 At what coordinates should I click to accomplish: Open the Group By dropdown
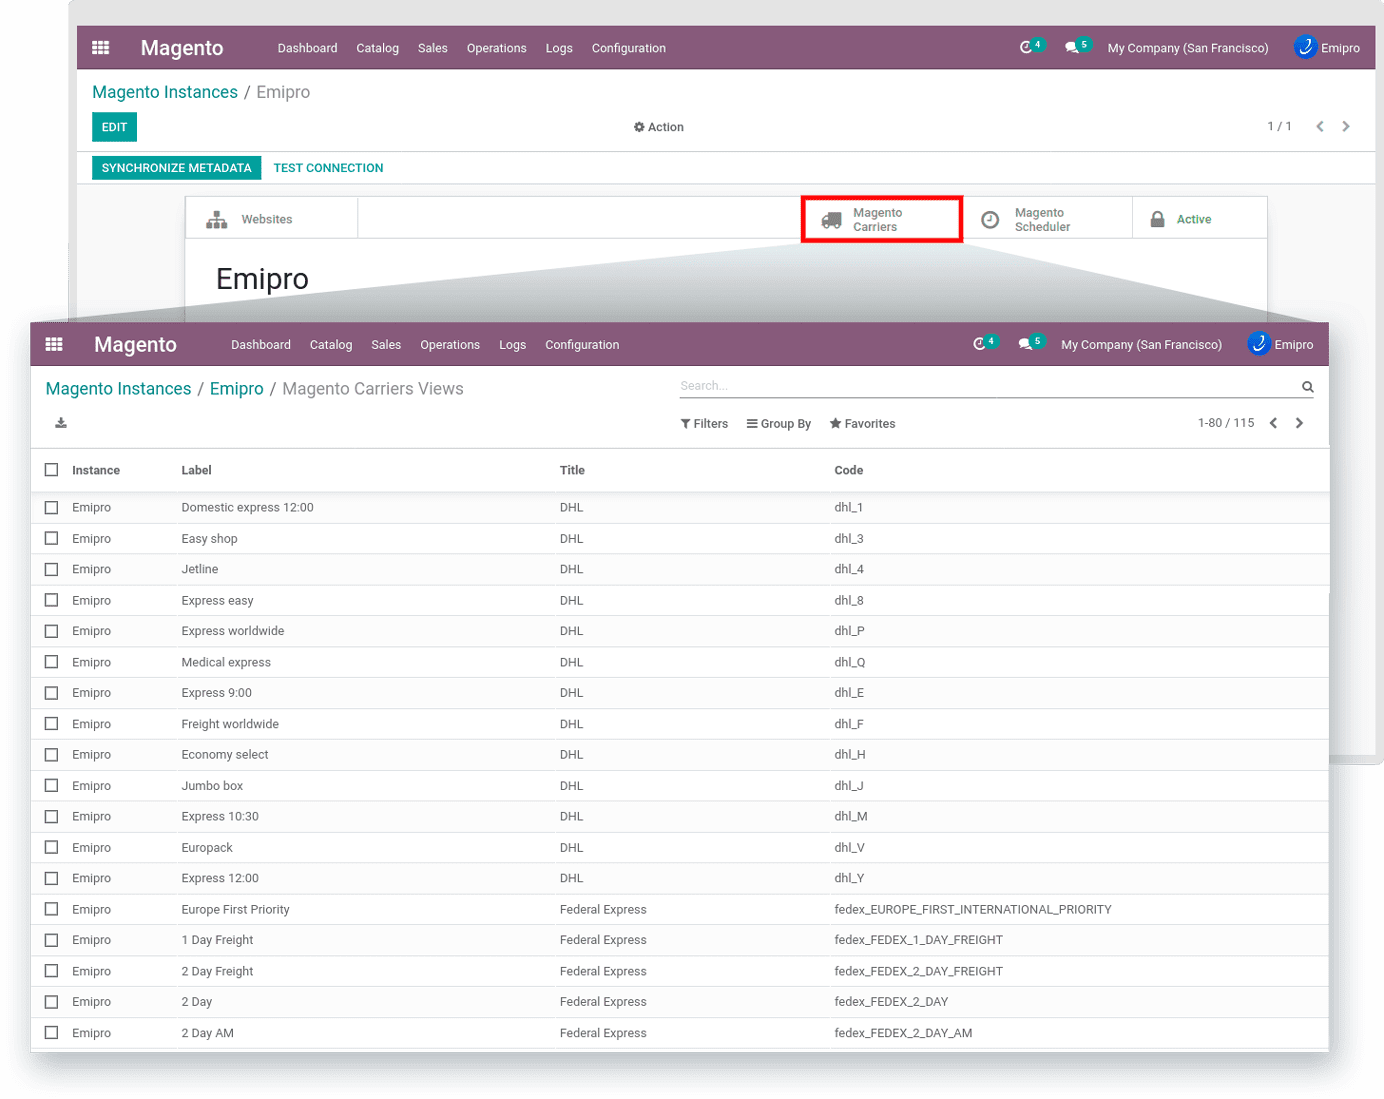778,424
